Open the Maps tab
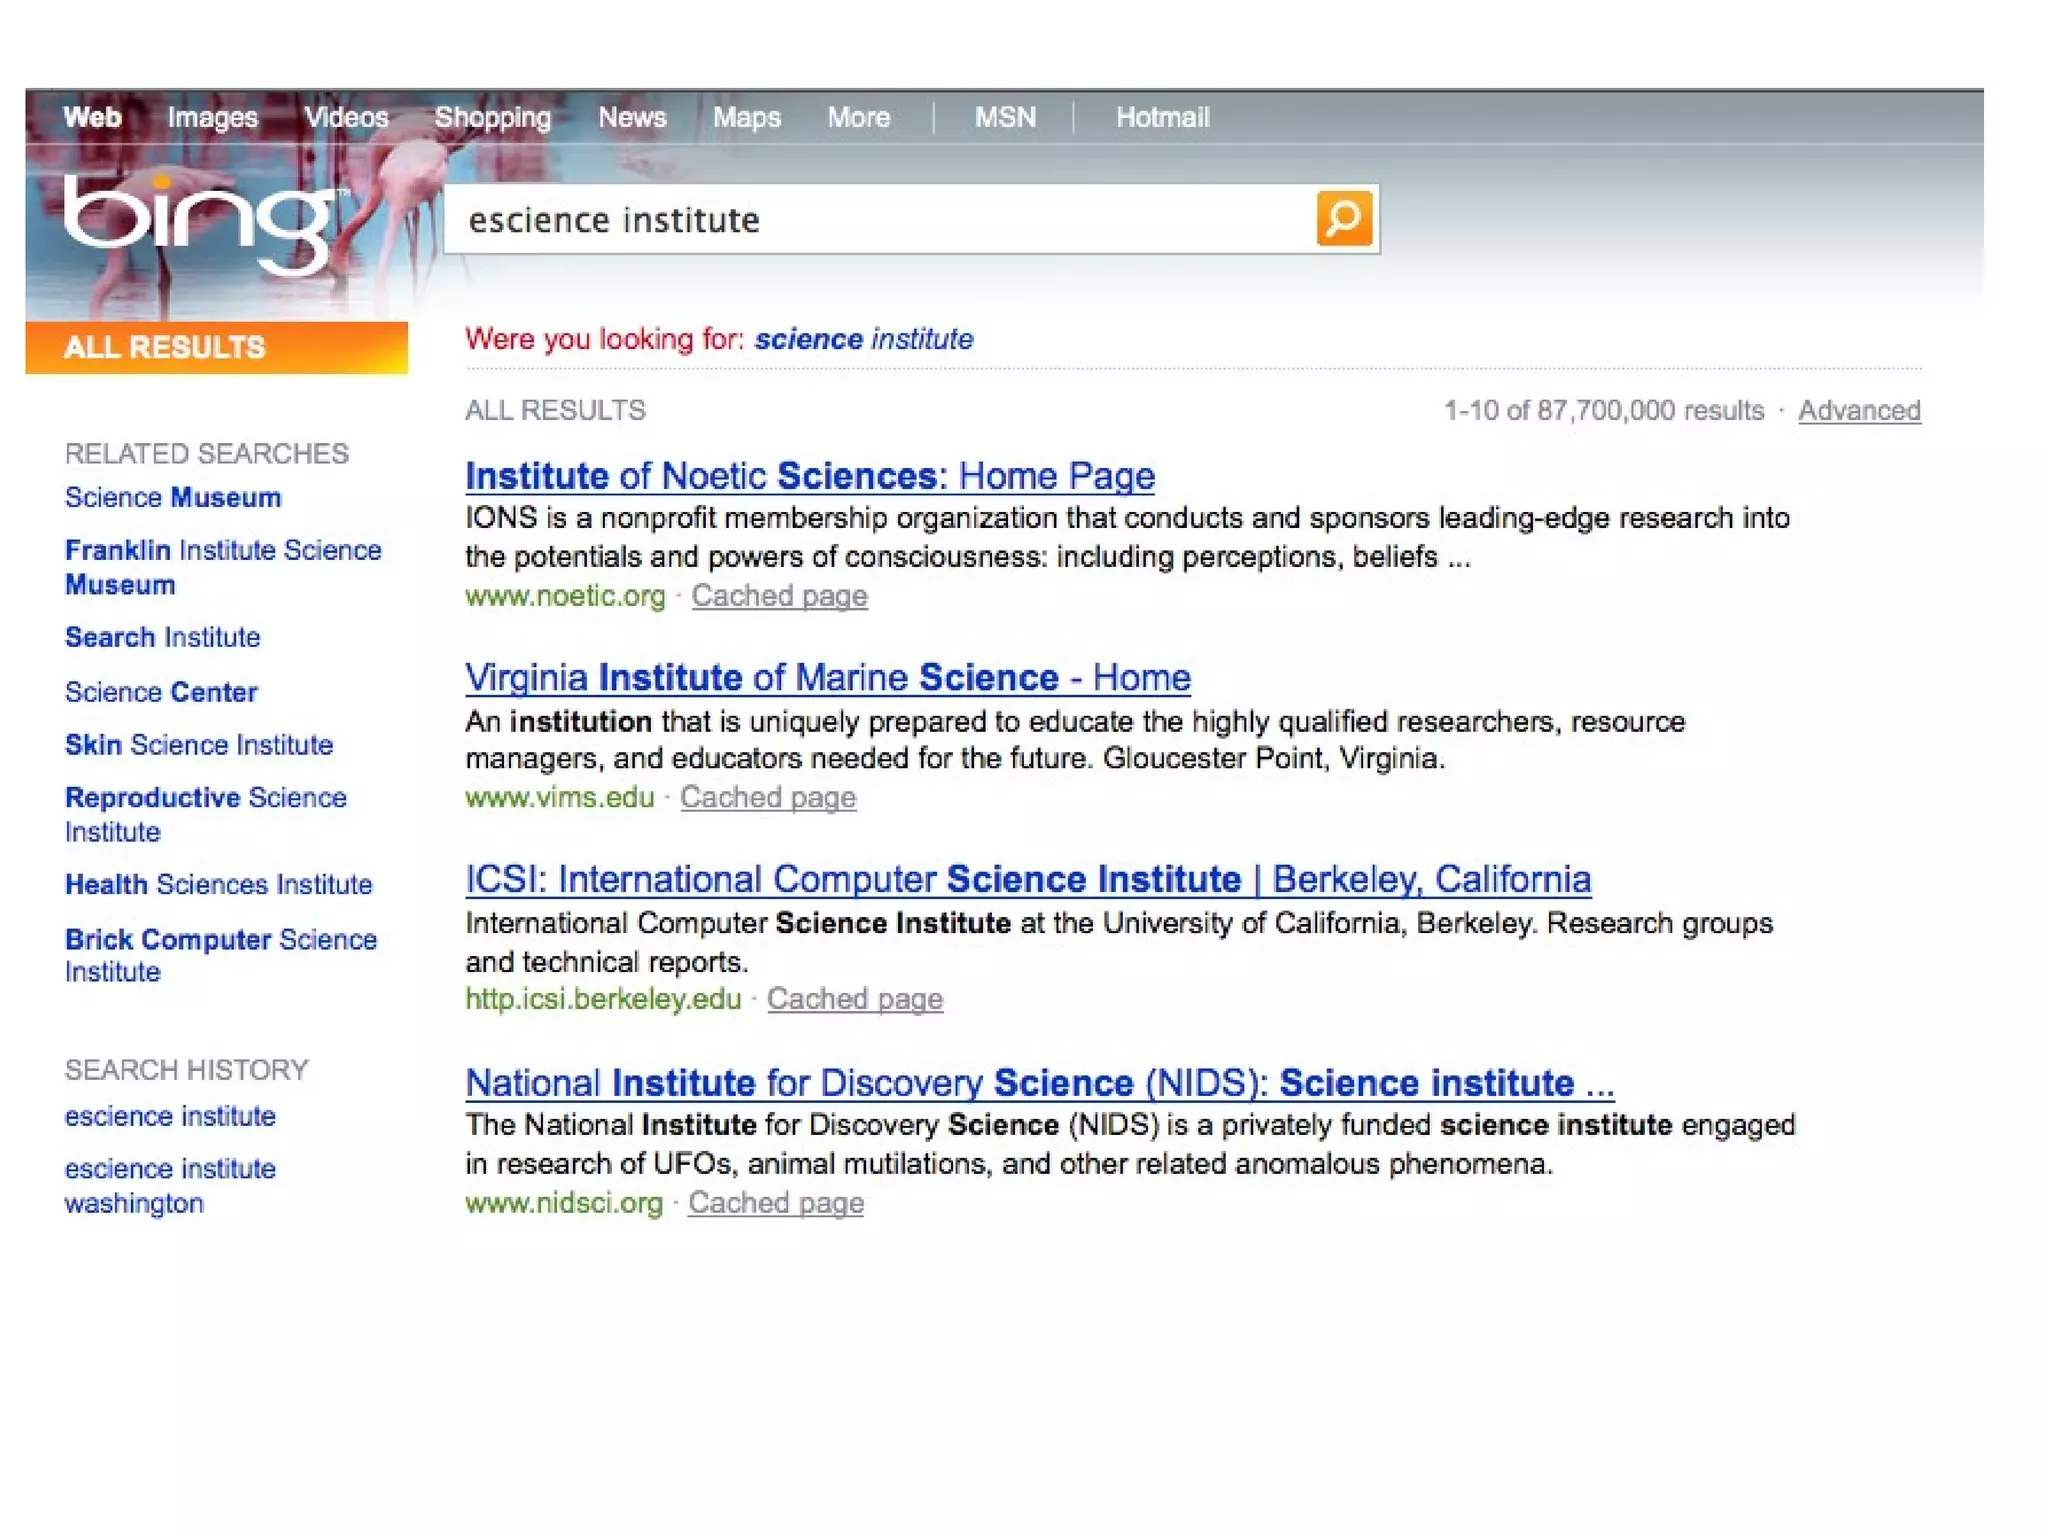 [746, 118]
